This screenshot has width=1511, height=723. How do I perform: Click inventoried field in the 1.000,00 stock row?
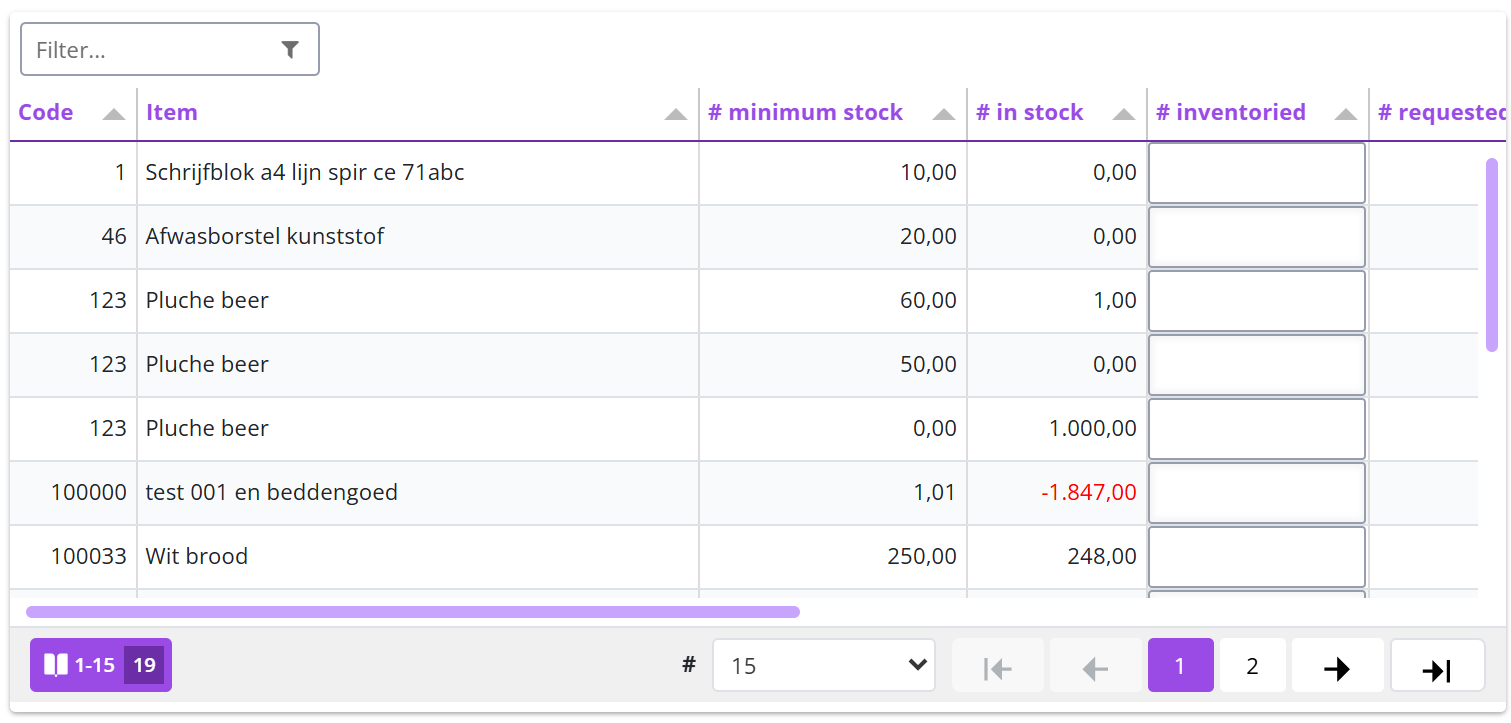[x=1257, y=429]
